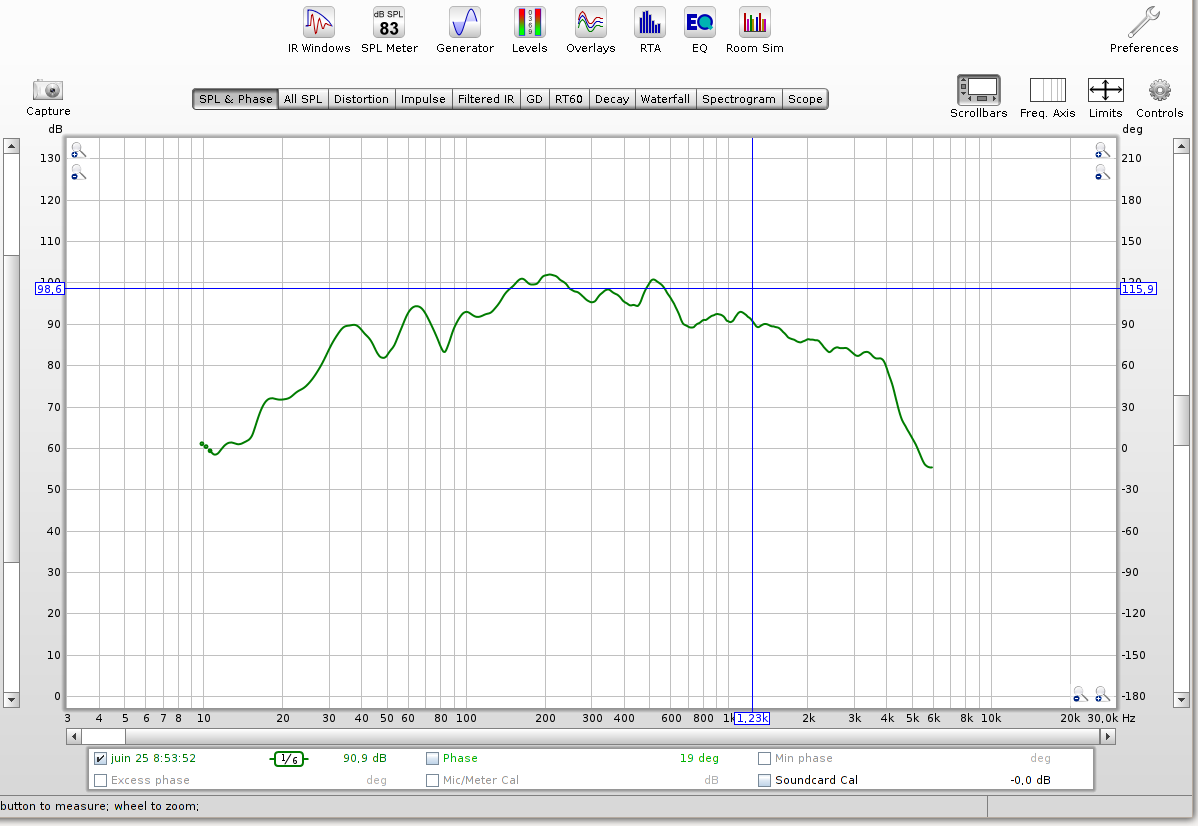Click the 1/6 smoothing indicator
1198x826 pixels.
(289, 759)
